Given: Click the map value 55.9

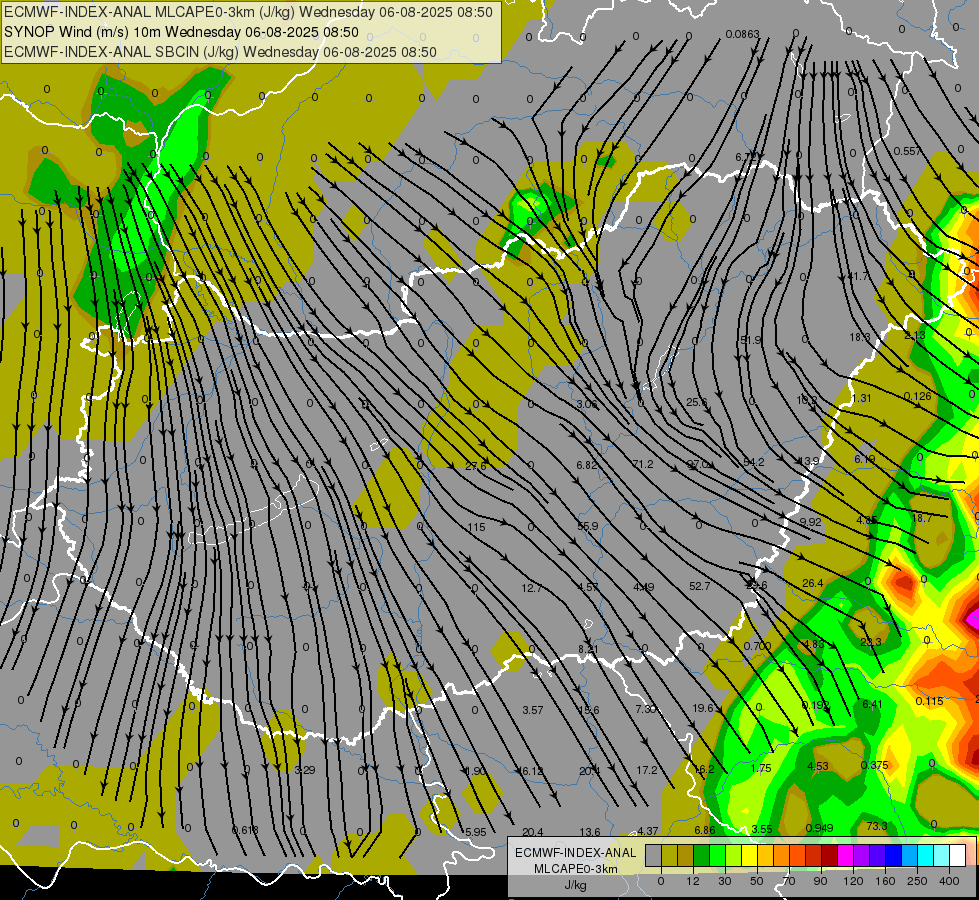Looking at the screenshot, I should [x=588, y=527].
